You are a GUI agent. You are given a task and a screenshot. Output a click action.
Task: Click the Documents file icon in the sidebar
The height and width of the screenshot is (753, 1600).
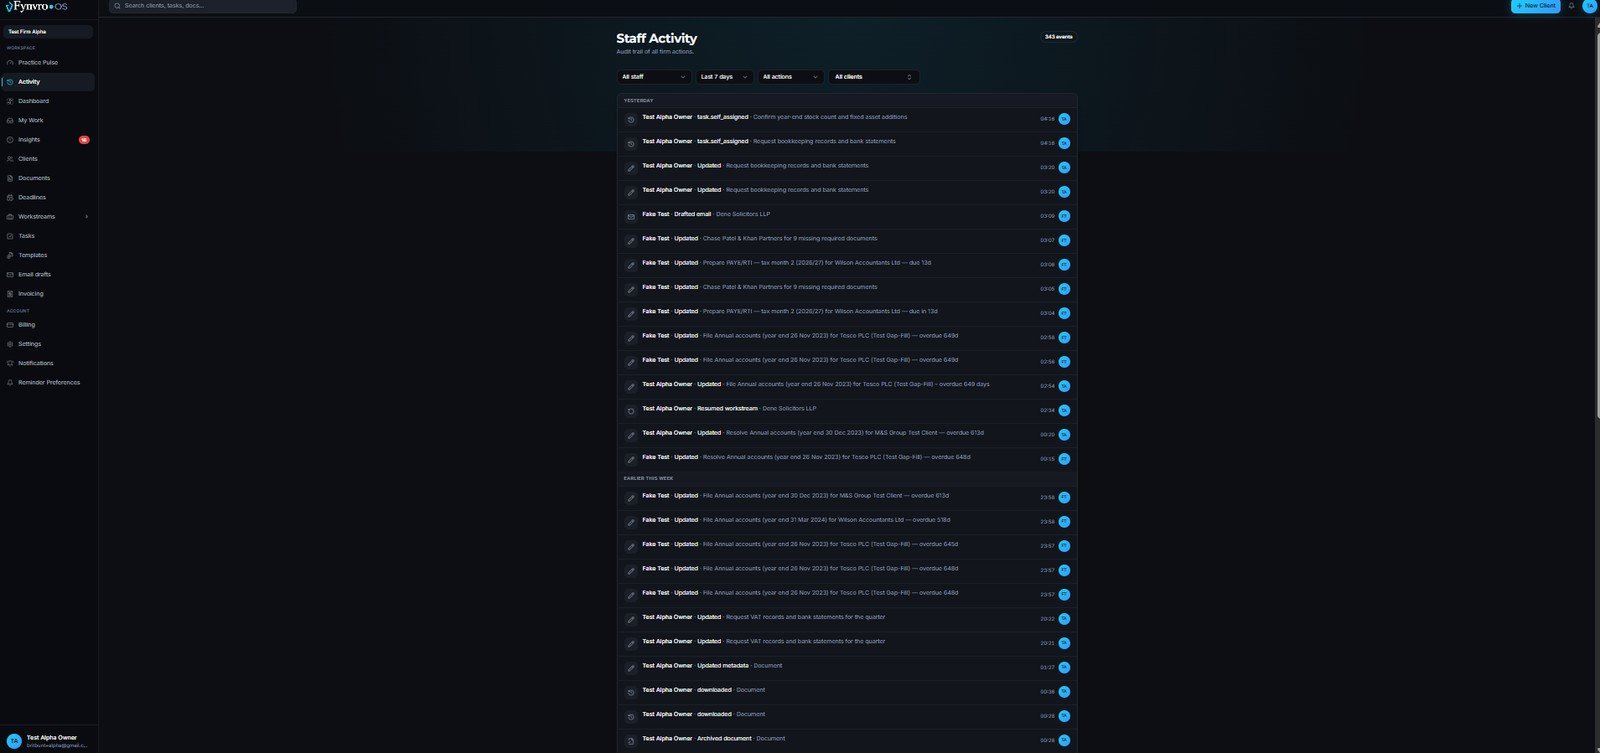[10, 178]
